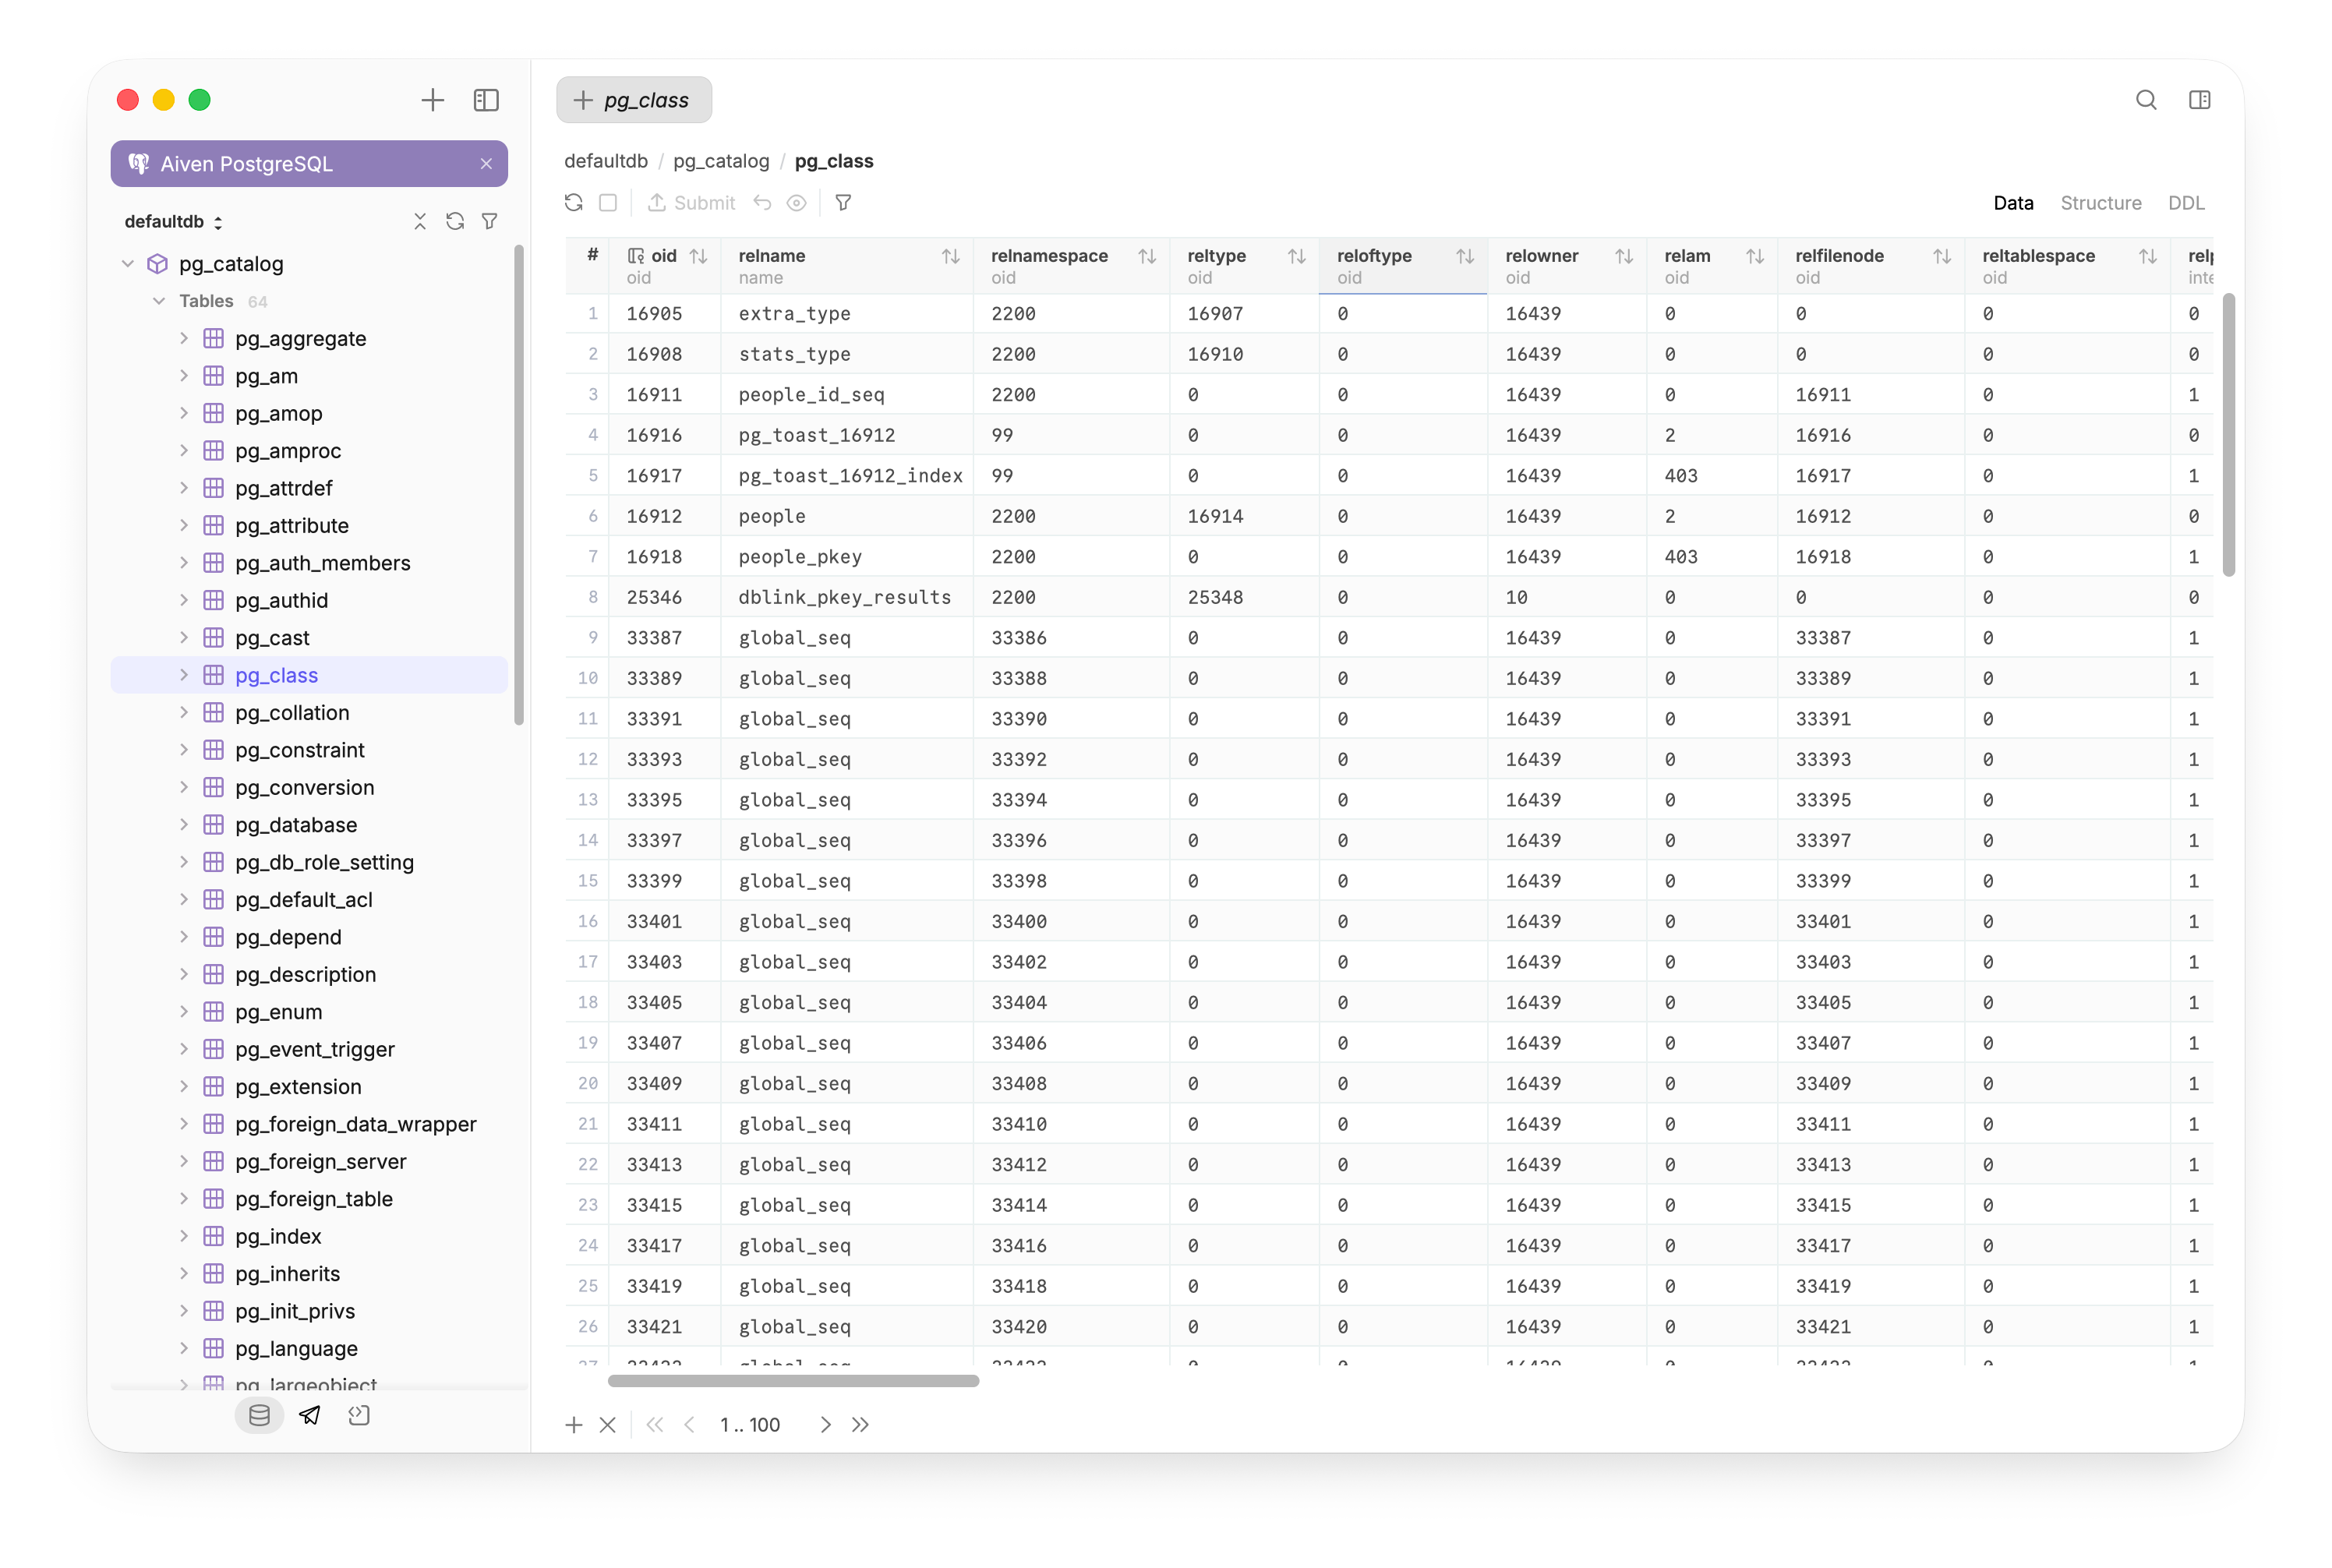Screen dimensions: 2332x1568
Task: Close the Aiven PostgreSQL connection
Action: point(486,164)
